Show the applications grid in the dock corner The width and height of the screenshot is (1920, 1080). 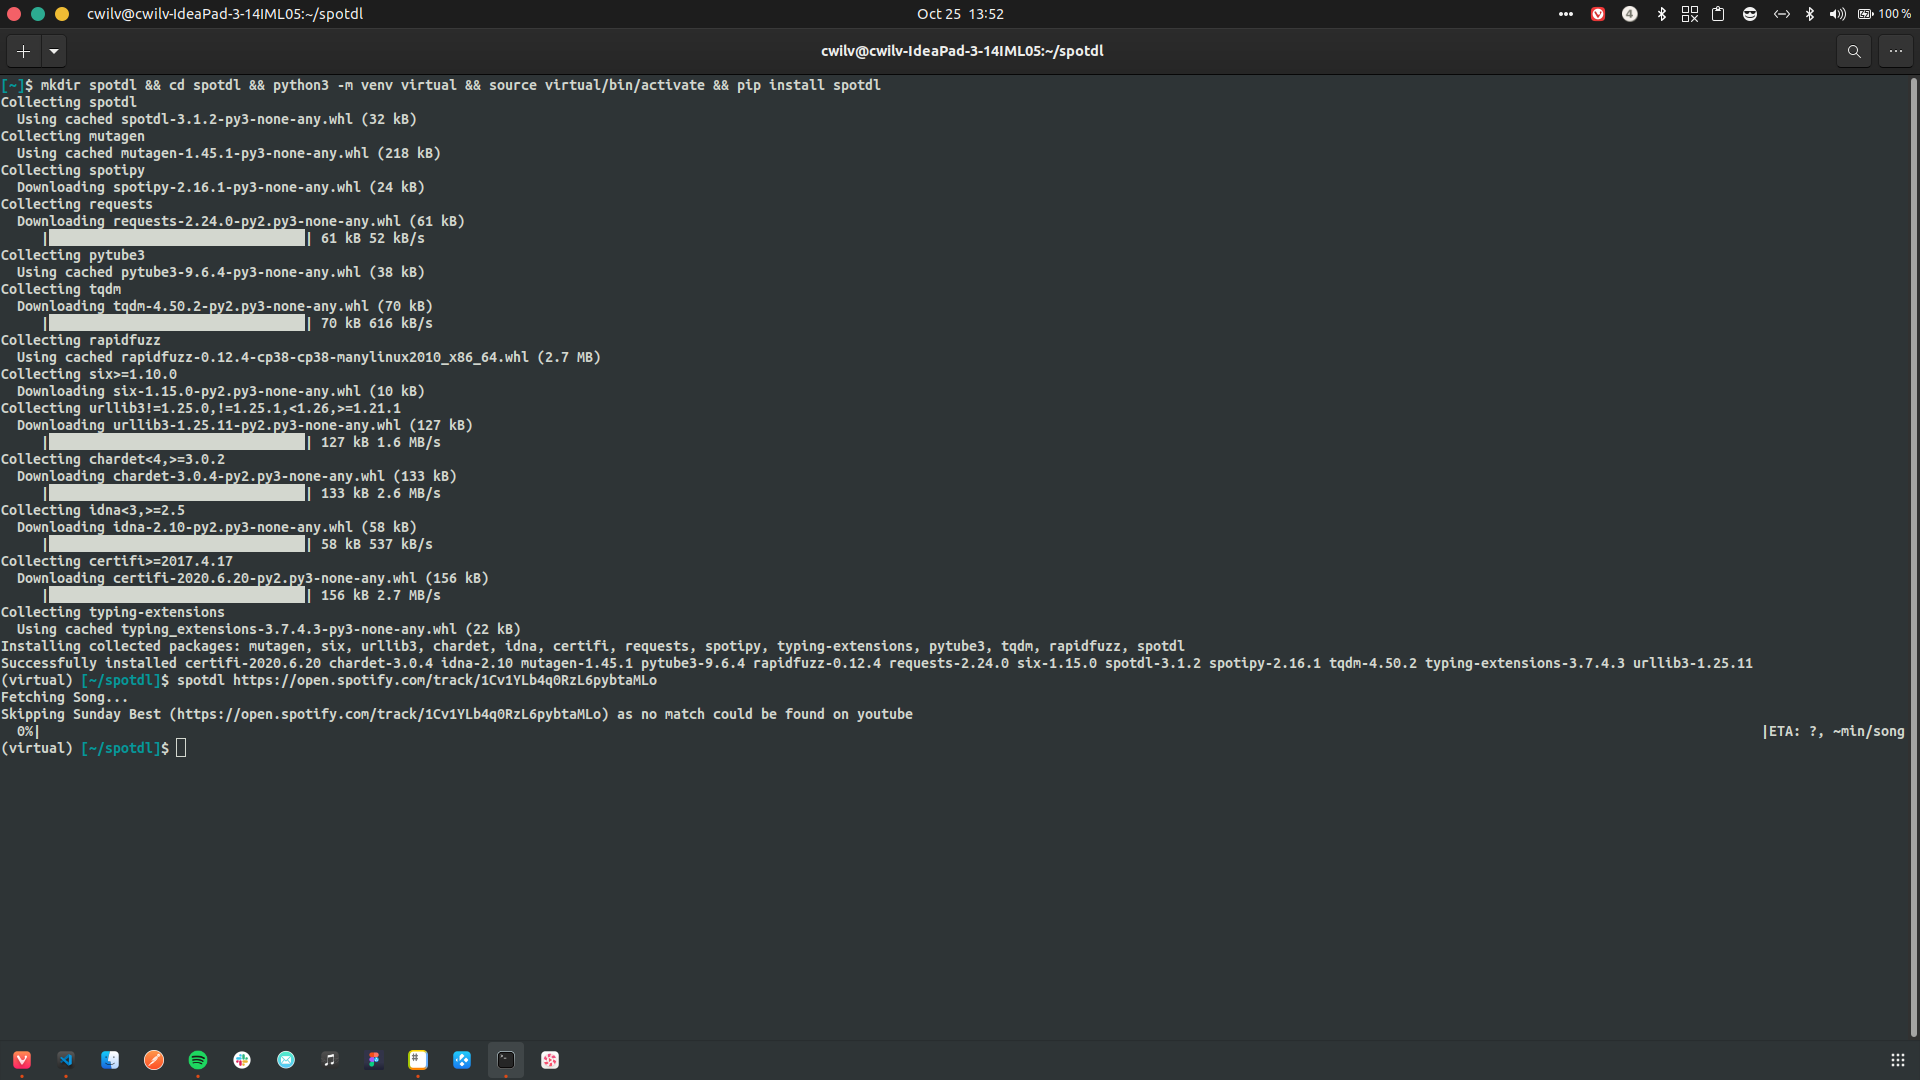[x=1898, y=1060]
